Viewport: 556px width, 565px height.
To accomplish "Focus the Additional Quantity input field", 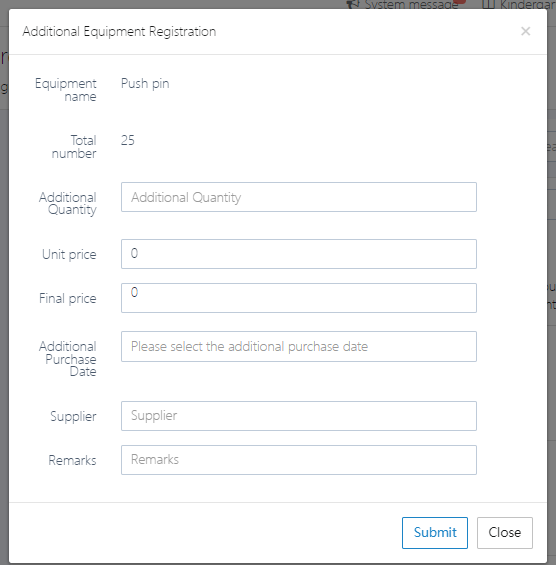I will (x=299, y=197).
